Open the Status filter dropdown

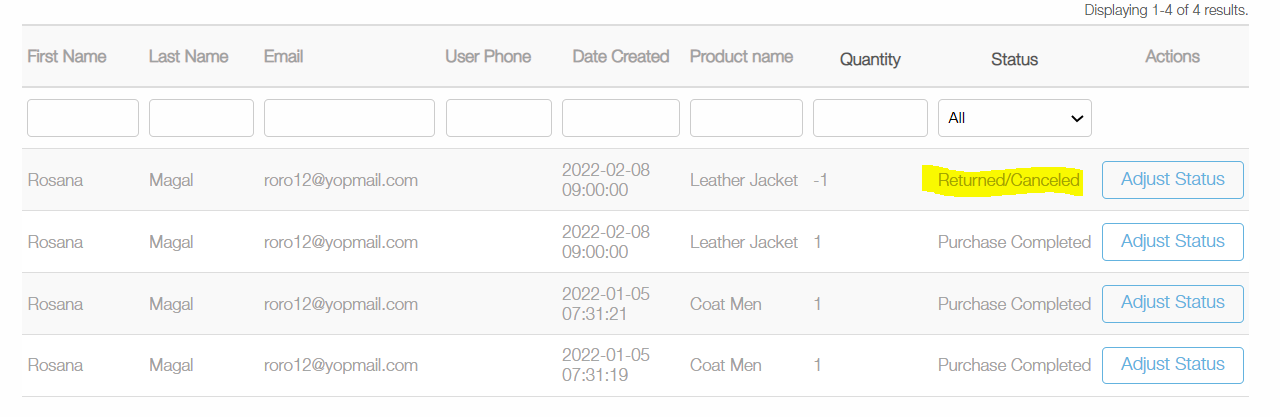pos(1014,118)
